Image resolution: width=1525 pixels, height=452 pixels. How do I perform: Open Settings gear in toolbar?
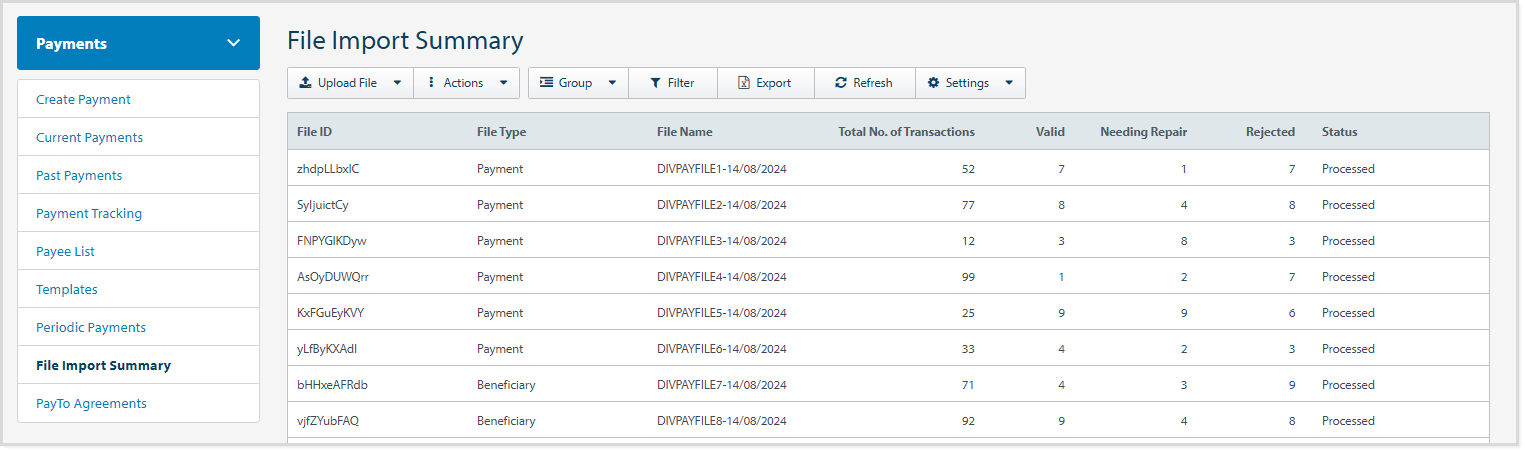point(934,83)
